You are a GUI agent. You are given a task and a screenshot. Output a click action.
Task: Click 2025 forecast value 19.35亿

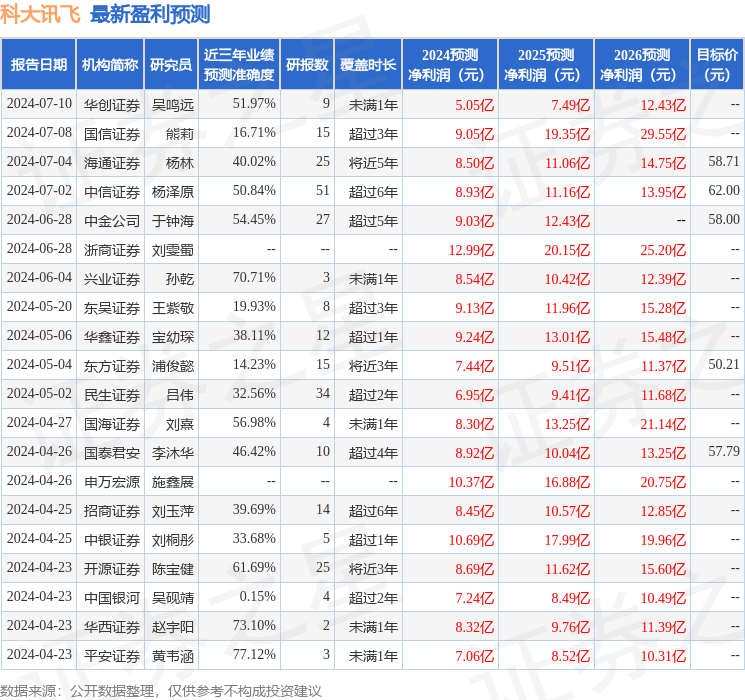tap(567, 134)
